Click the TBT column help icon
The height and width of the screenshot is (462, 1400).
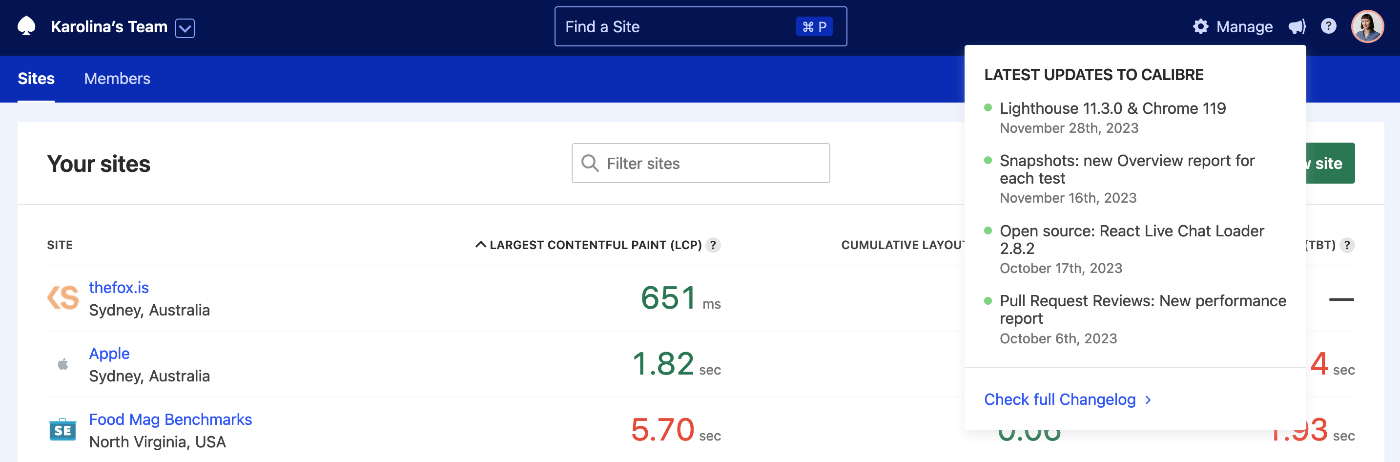click(1347, 245)
